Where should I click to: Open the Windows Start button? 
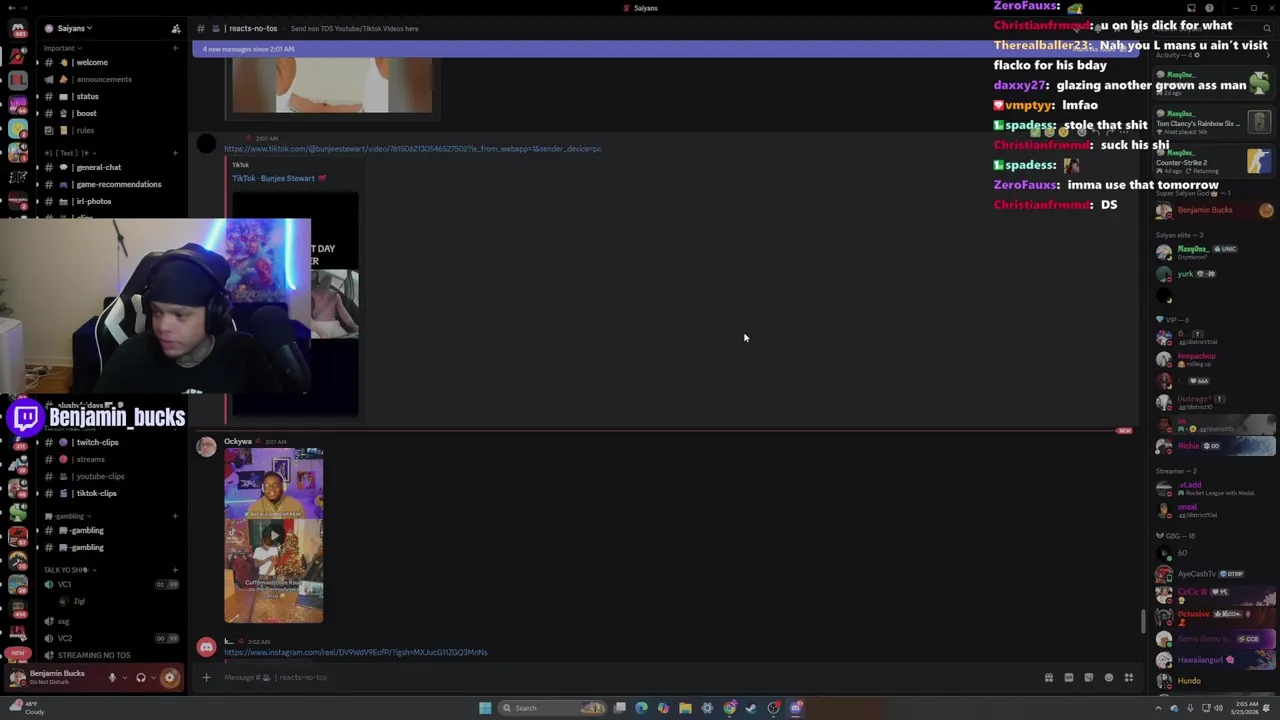(485, 708)
